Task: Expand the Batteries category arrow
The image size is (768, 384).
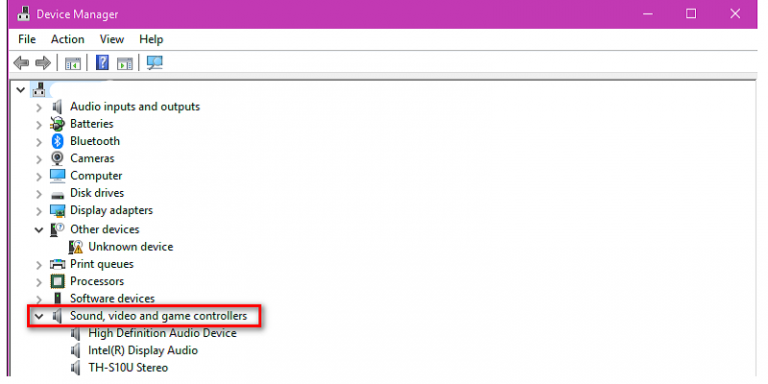Action: [x=39, y=124]
